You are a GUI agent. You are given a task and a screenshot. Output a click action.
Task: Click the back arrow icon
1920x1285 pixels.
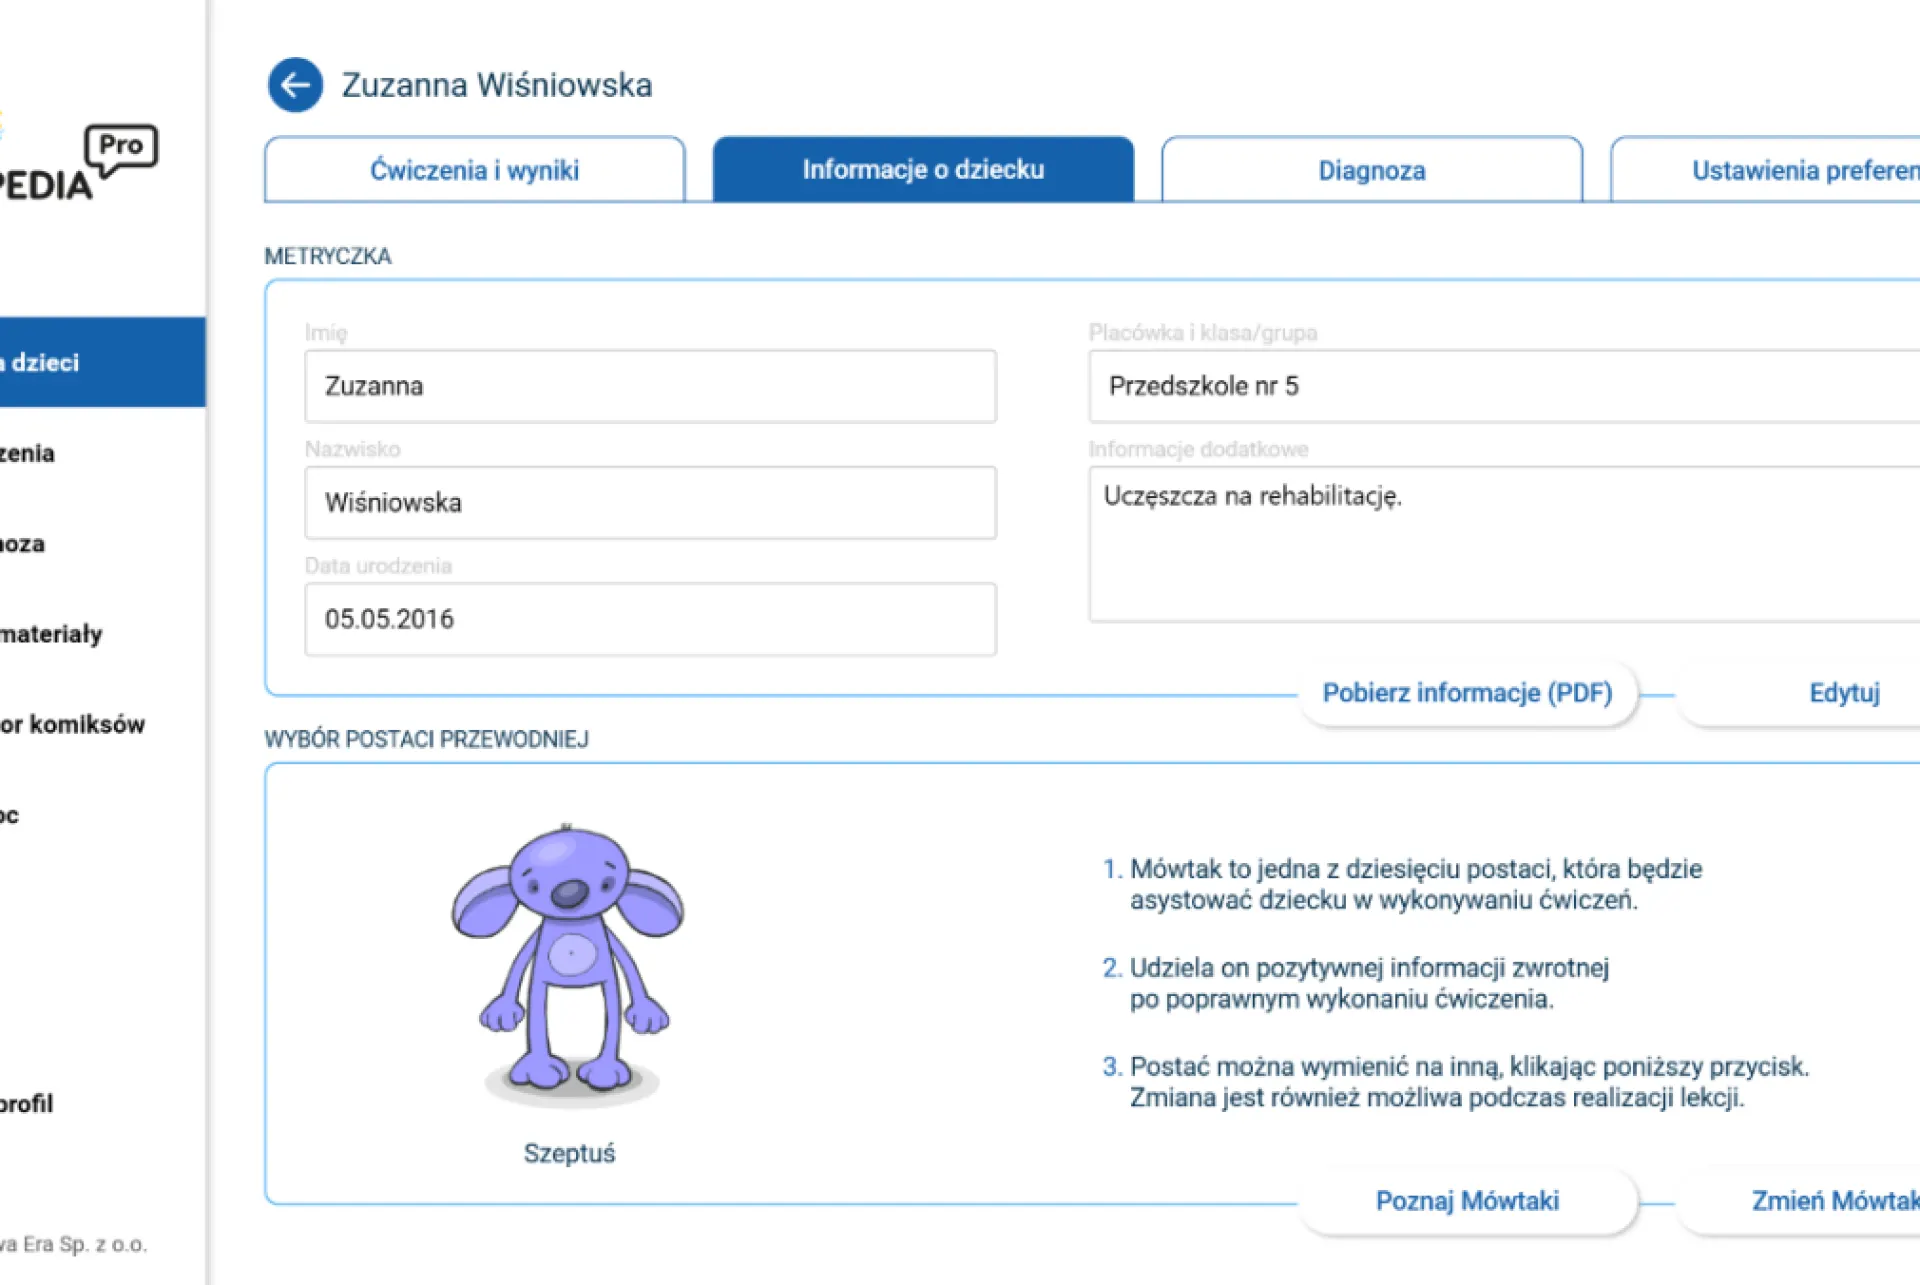[295, 85]
